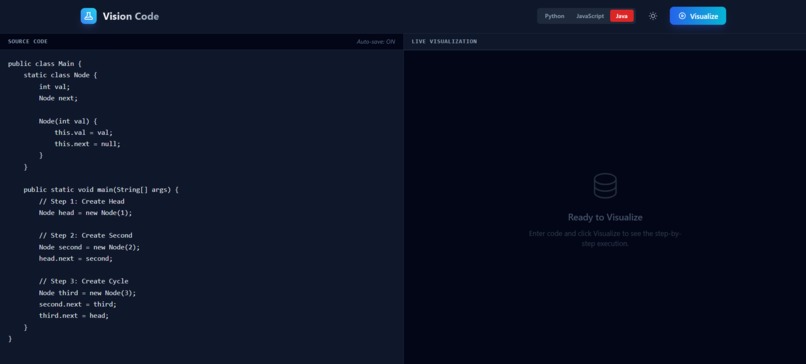Click the line "public class Main {"
The height and width of the screenshot is (364, 806).
(45, 64)
